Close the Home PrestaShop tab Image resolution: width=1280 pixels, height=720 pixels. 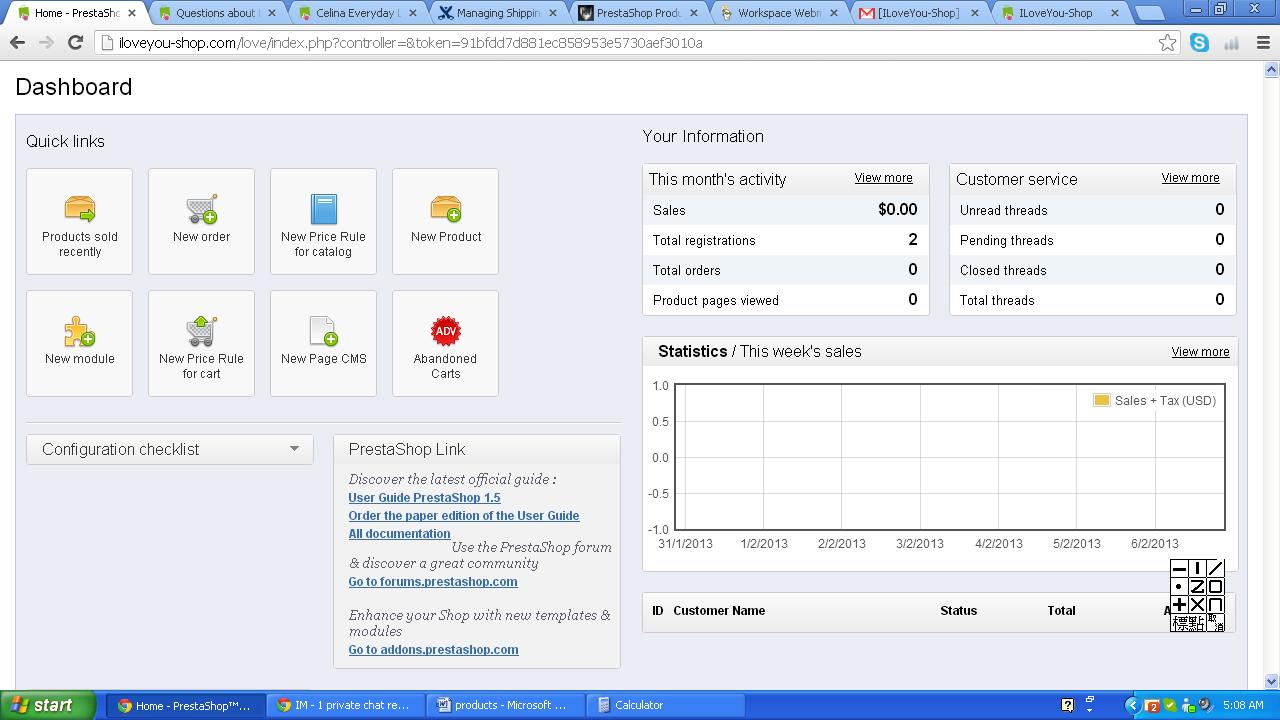coord(131,13)
